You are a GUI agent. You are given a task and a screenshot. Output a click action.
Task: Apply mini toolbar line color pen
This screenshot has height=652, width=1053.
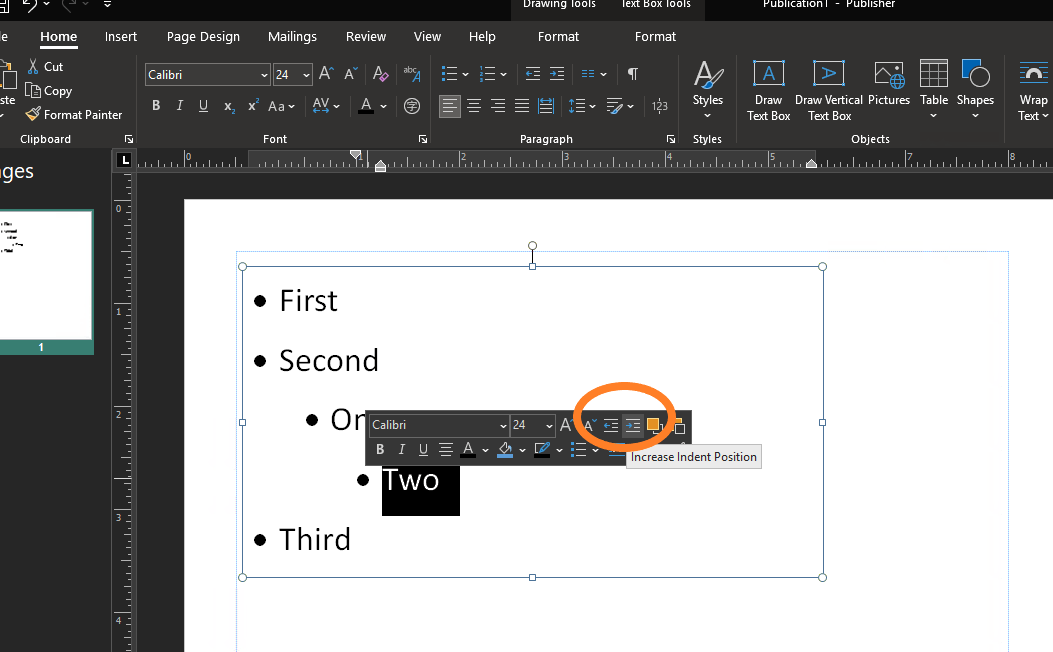click(542, 449)
